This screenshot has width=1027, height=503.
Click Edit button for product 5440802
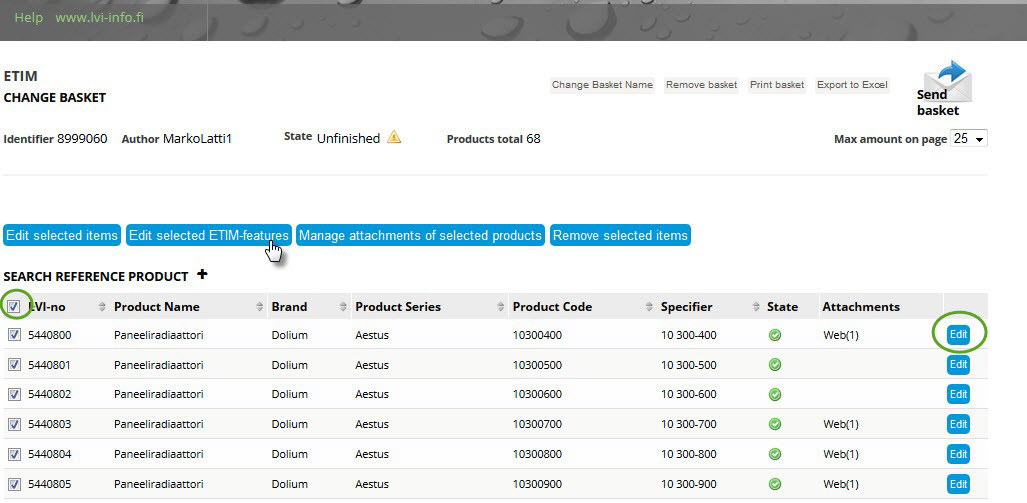[x=958, y=394]
